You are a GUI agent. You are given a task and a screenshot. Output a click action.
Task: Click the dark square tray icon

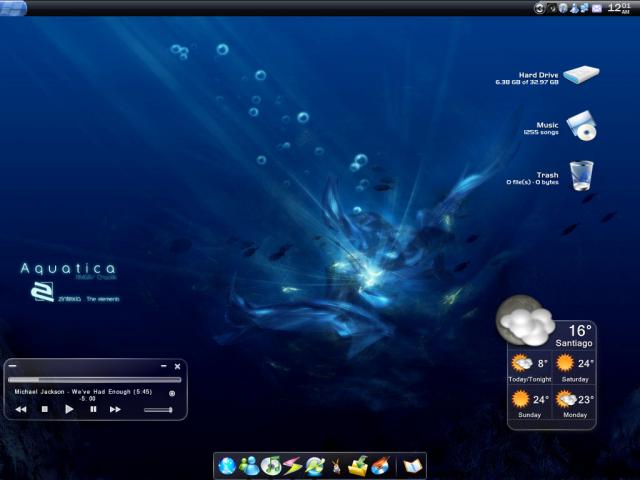552,8
